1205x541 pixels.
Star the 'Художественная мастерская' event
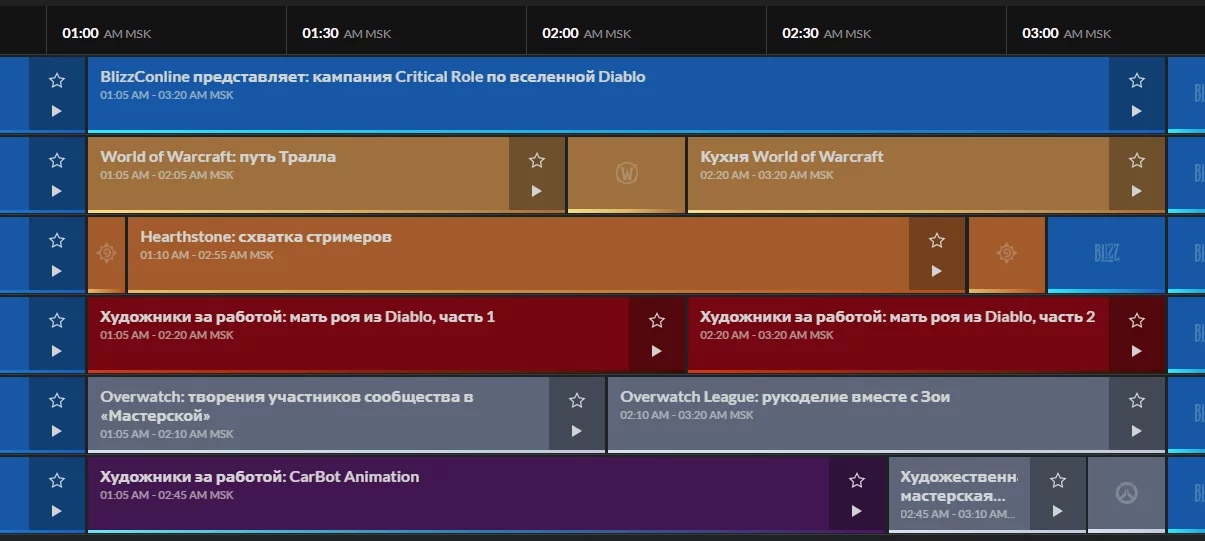point(1058,480)
